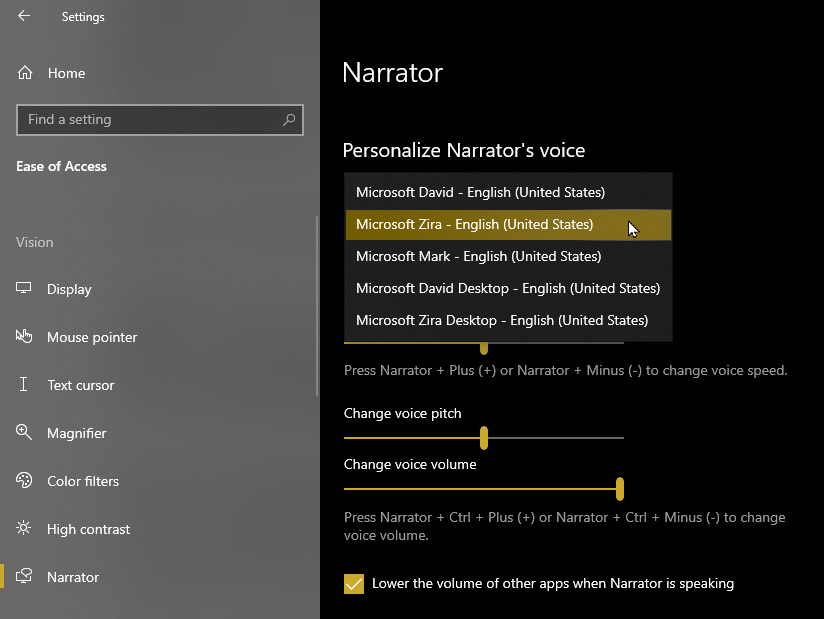Click the voice speed shortcut hint text
The height and width of the screenshot is (619, 824).
565,370
